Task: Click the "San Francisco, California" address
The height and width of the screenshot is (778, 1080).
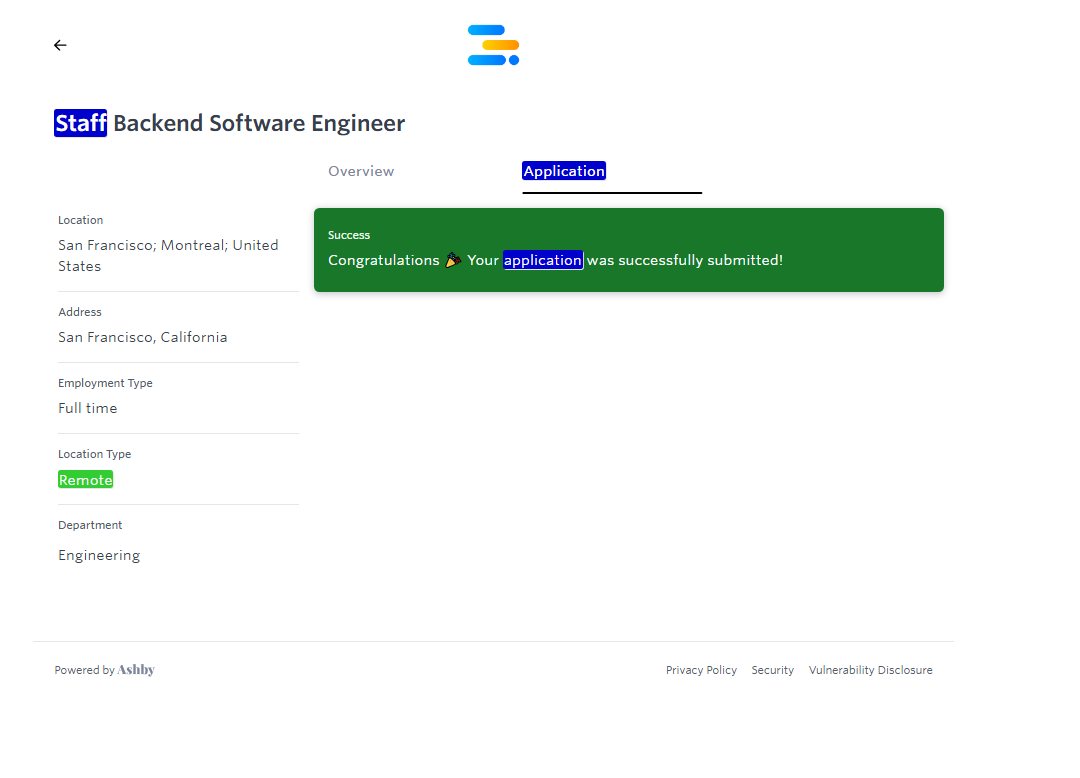Action: point(143,337)
